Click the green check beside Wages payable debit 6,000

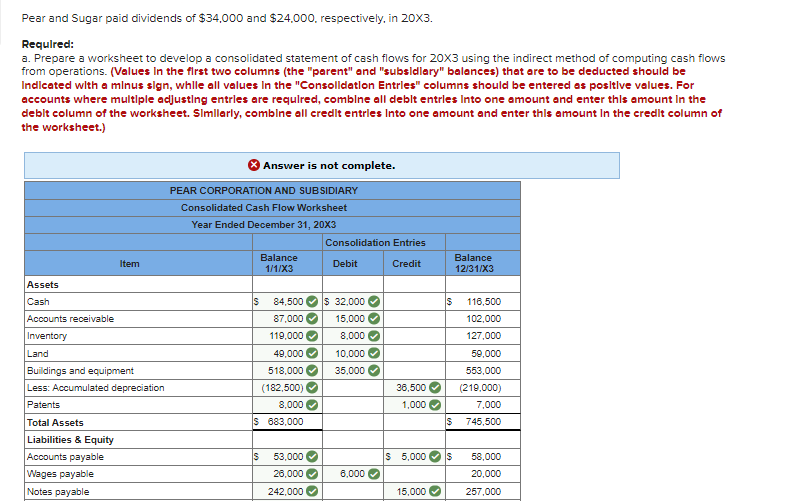tap(374, 474)
